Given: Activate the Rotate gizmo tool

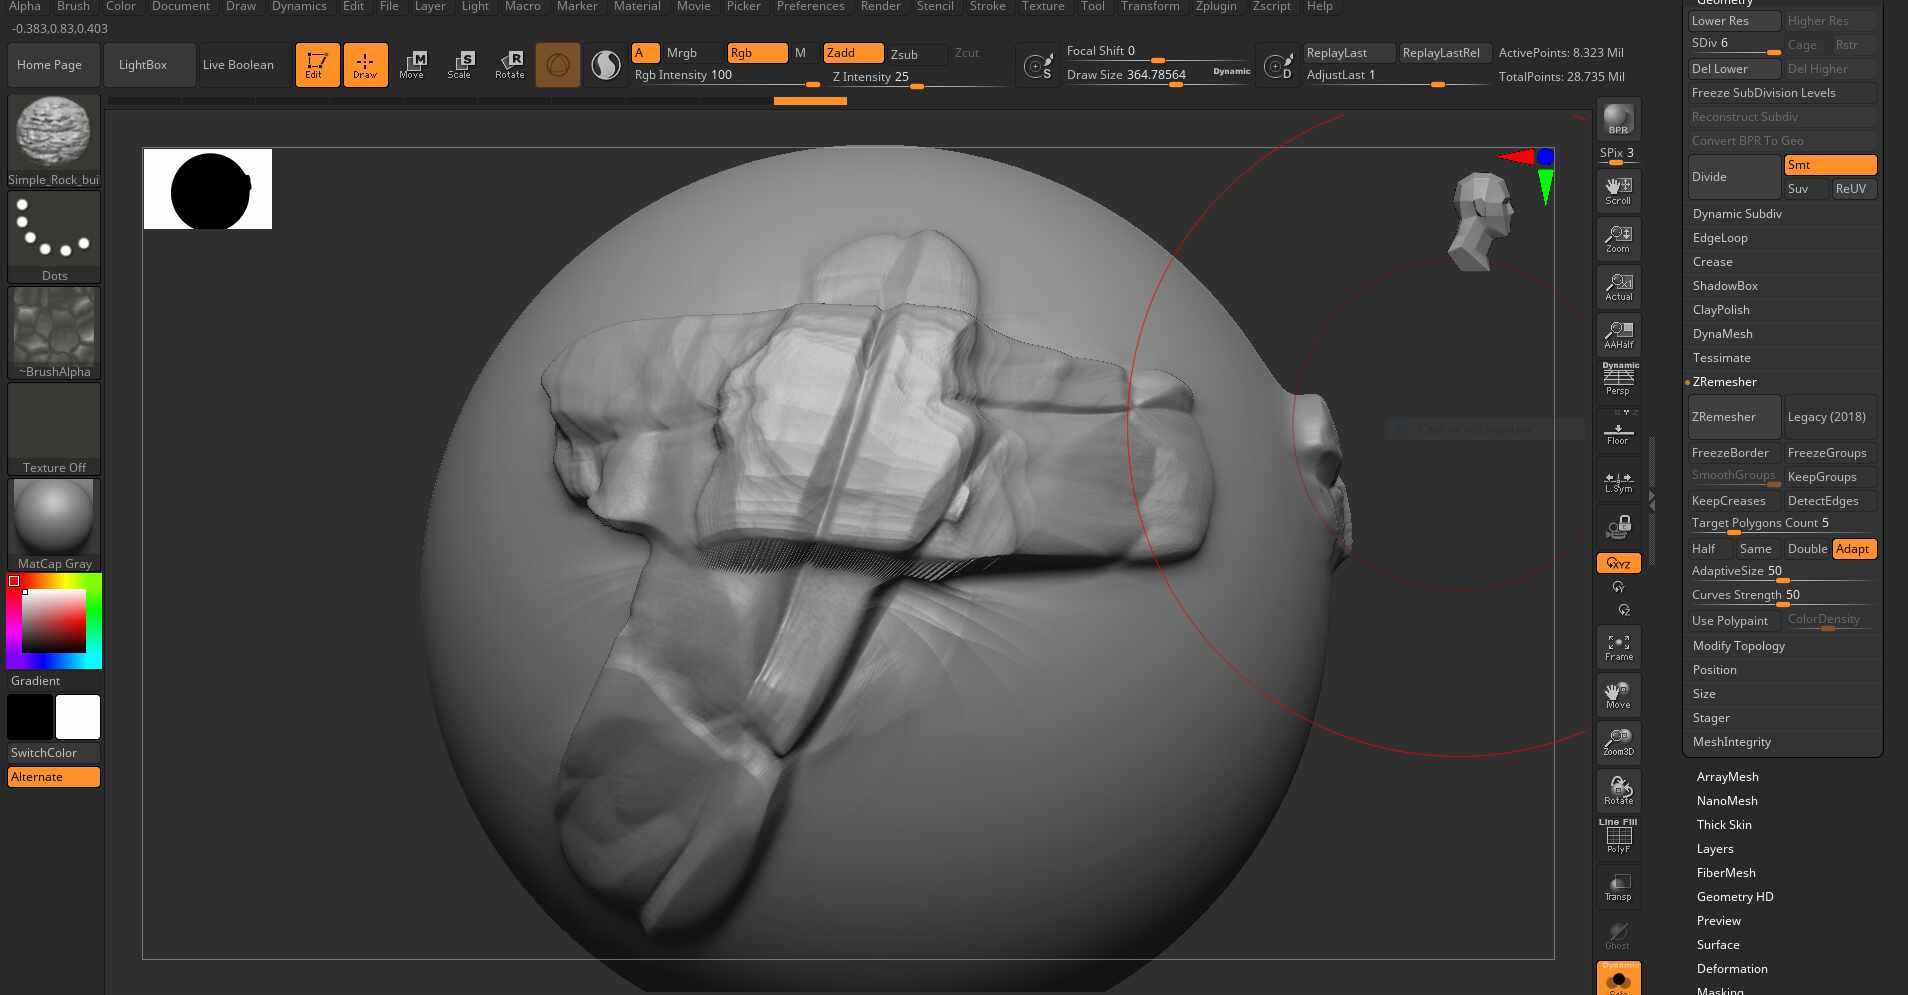Looking at the screenshot, I should coord(509,65).
